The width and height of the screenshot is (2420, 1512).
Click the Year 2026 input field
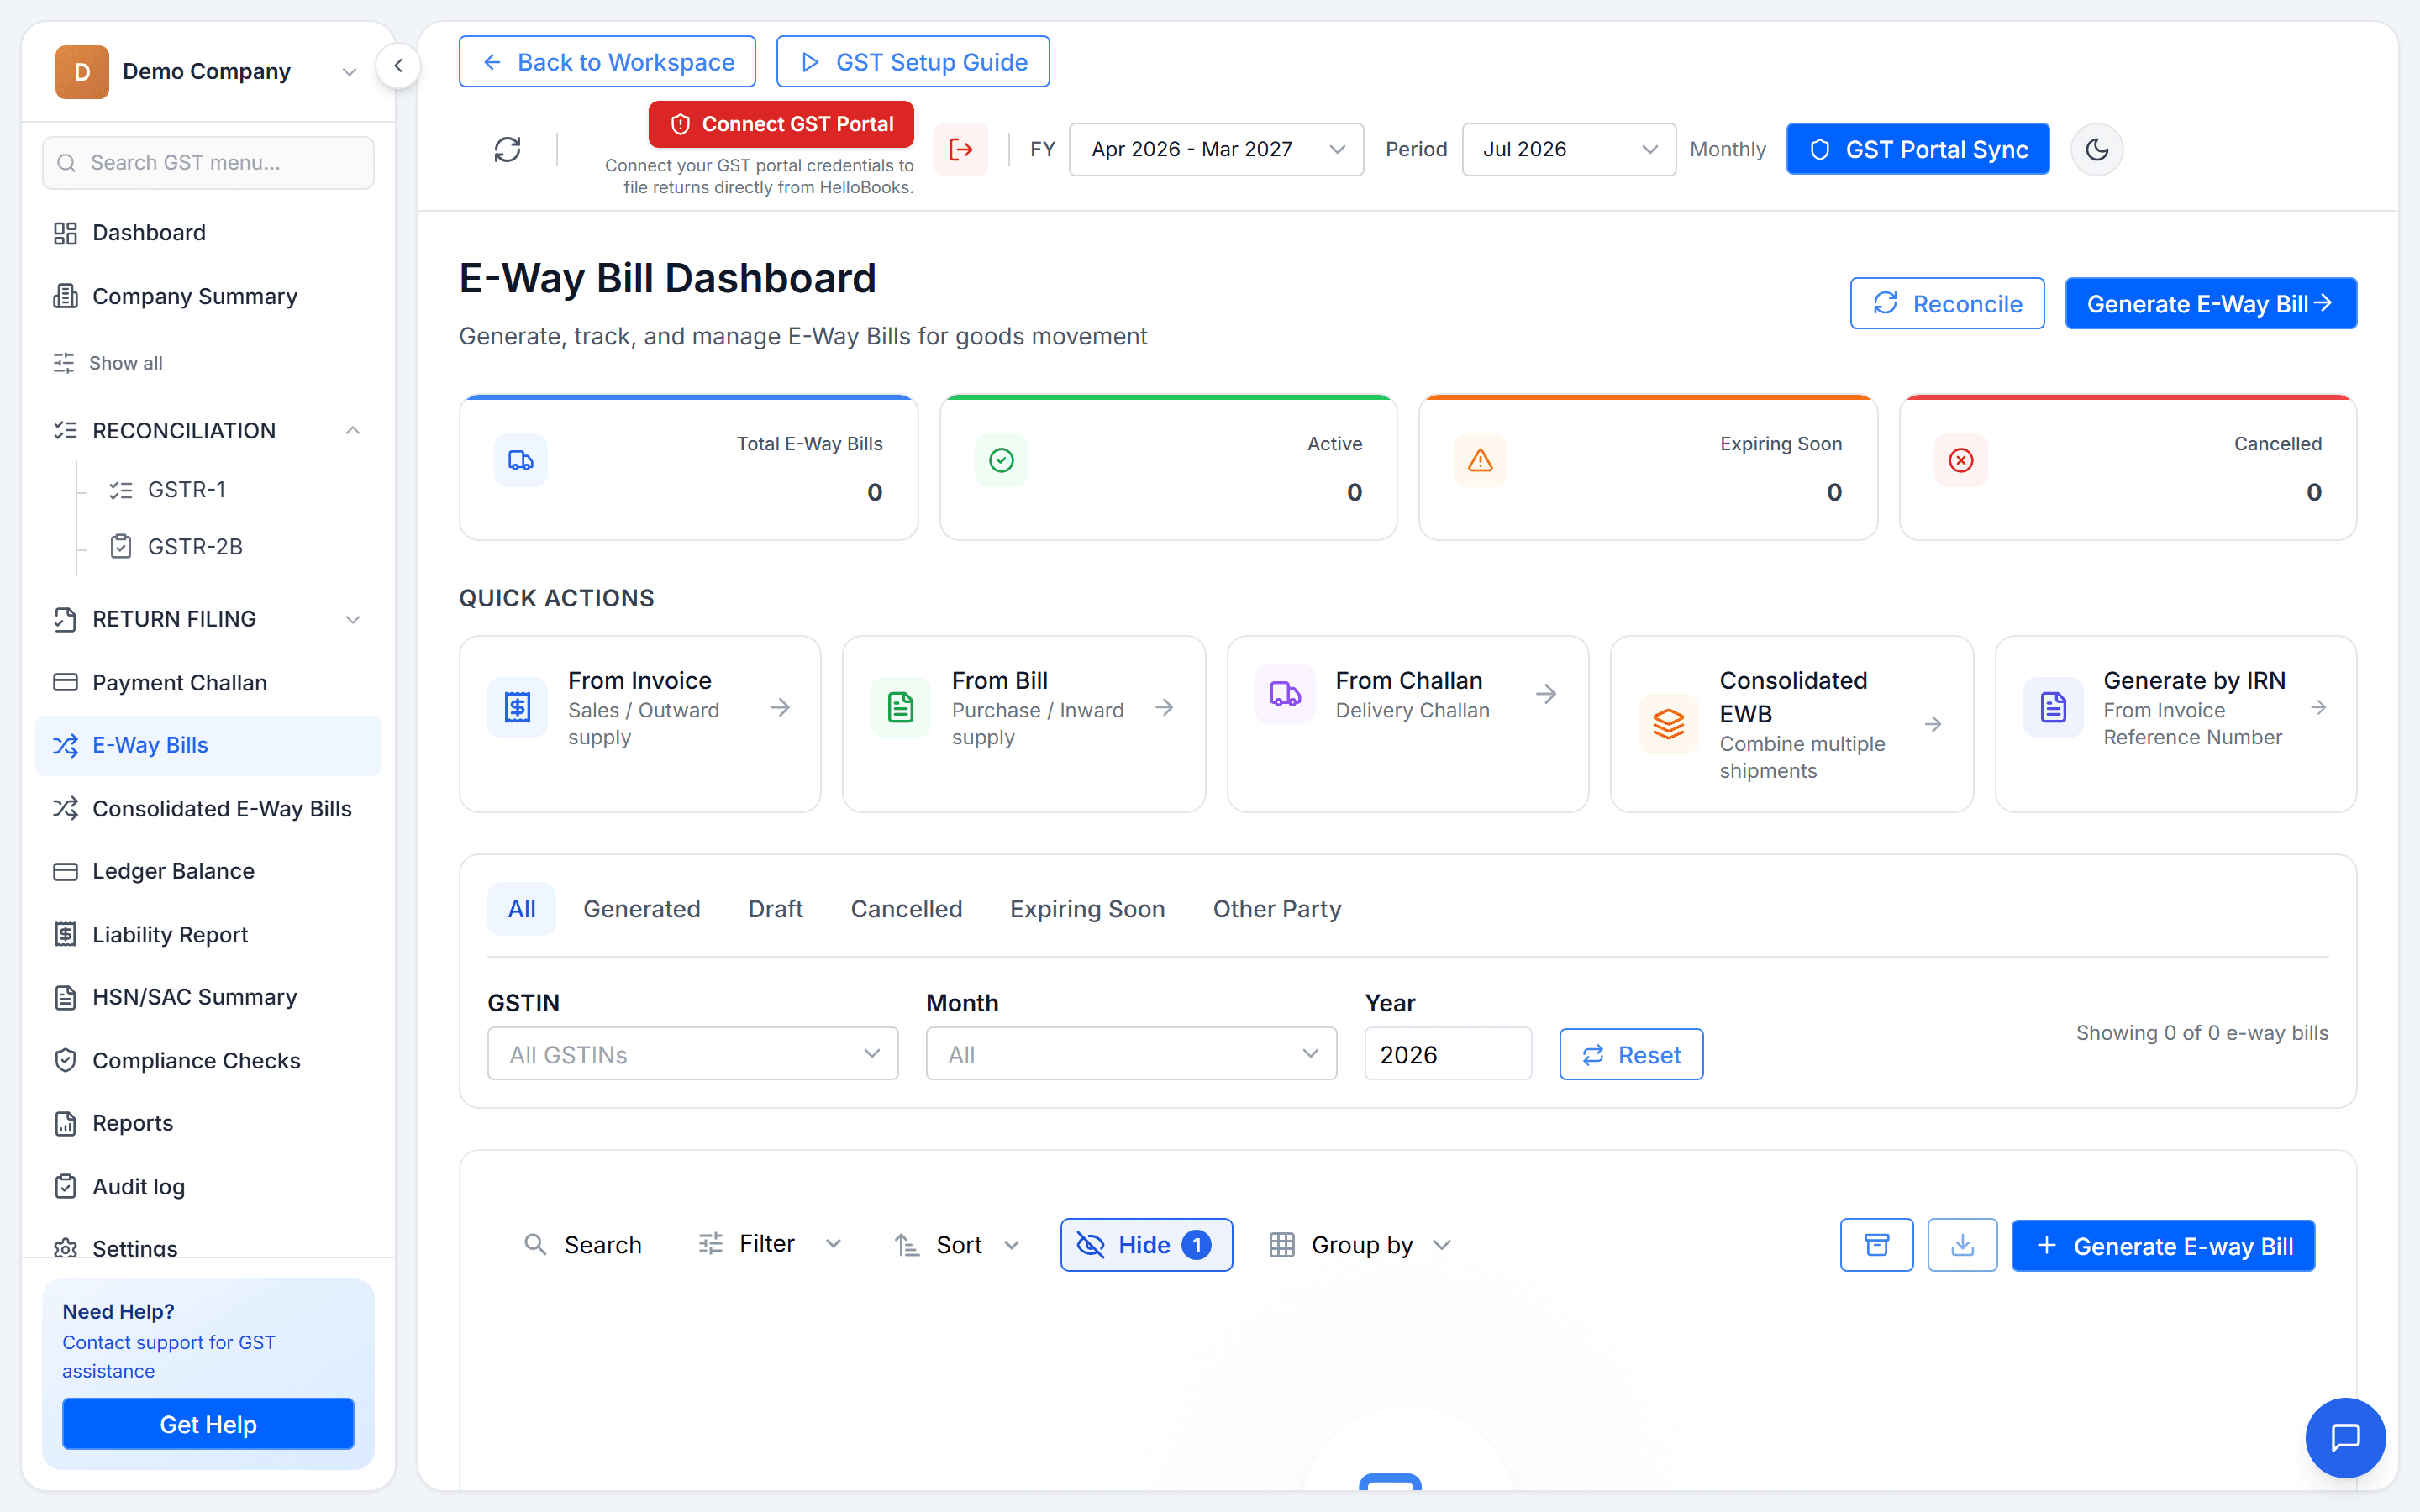coord(1448,1054)
